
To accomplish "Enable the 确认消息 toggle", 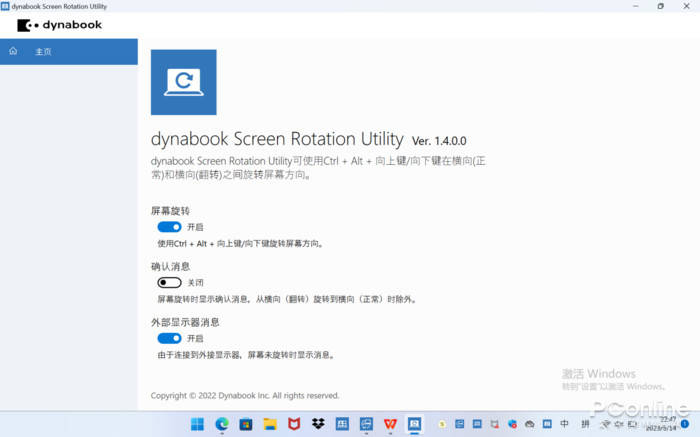I will [x=169, y=283].
